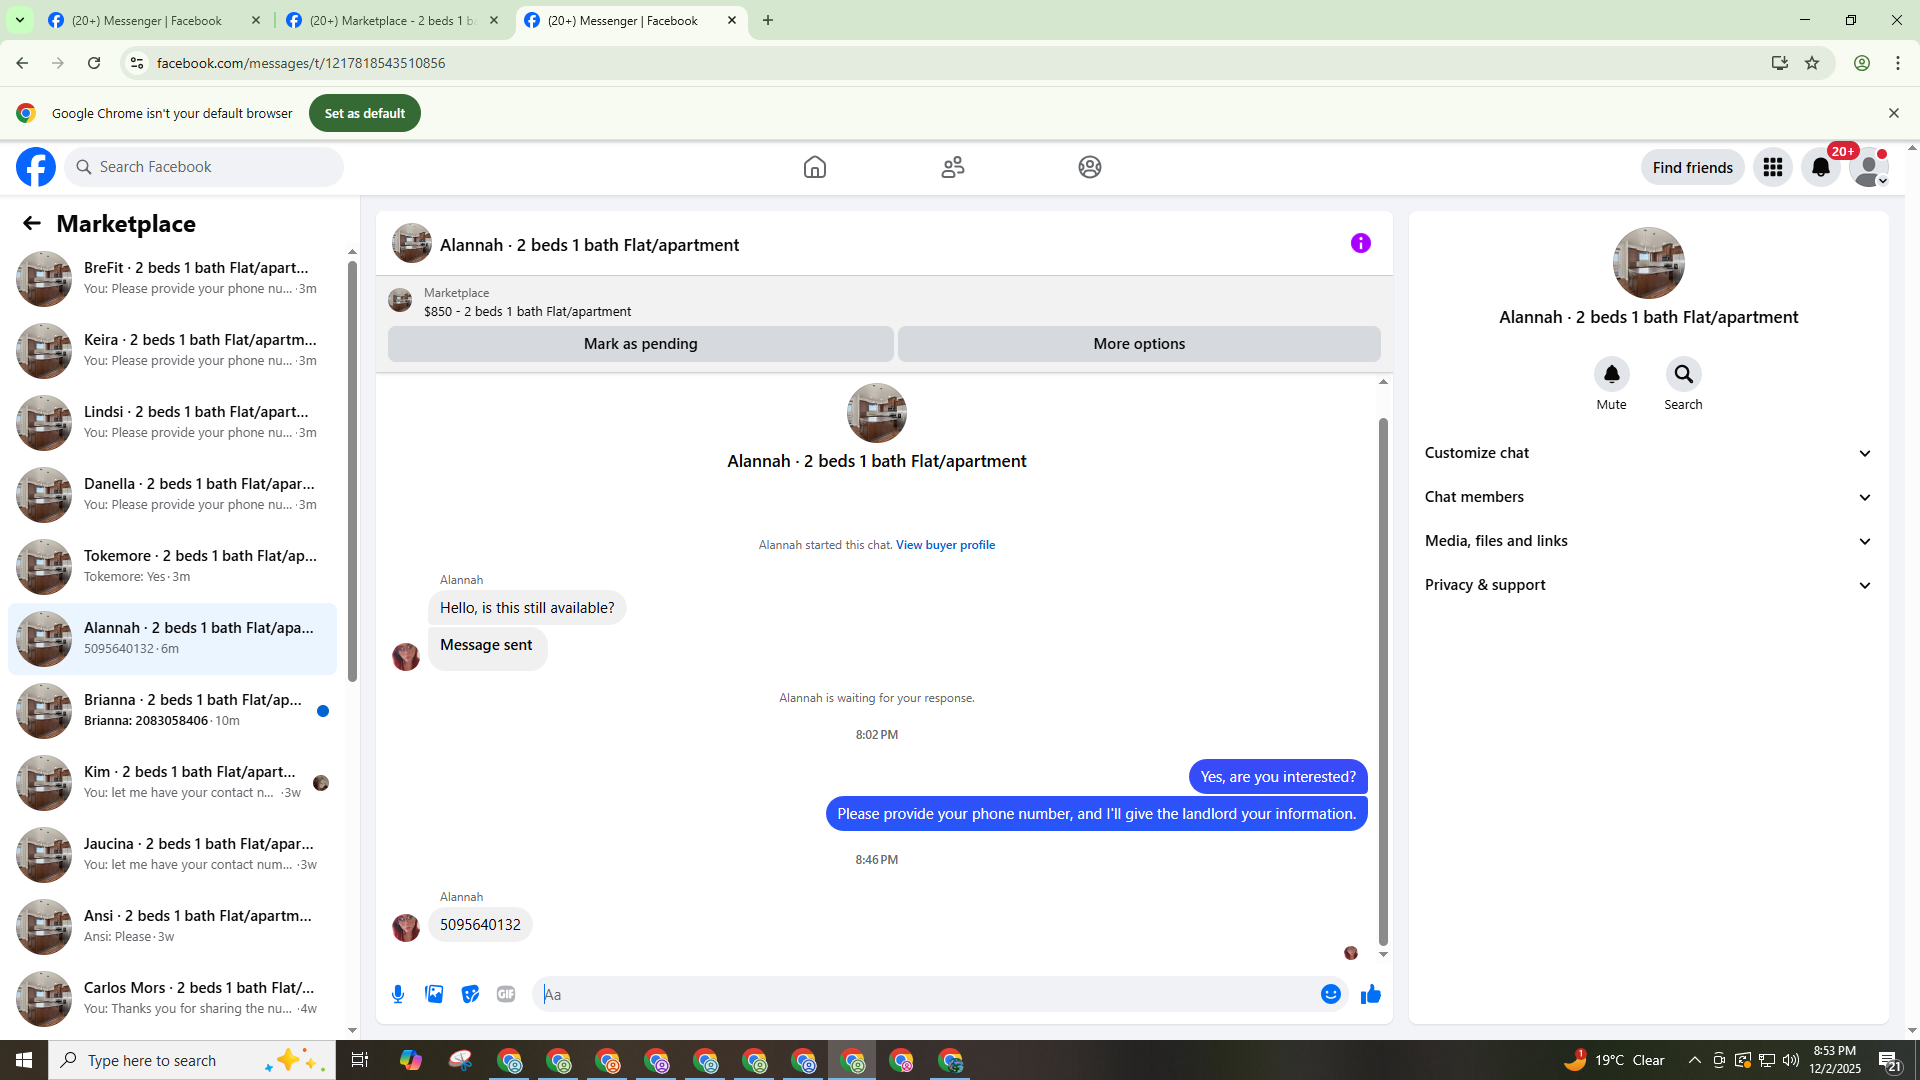Attach a photo using image icon
The width and height of the screenshot is (1920, 1080).
[x=434, y=994]
